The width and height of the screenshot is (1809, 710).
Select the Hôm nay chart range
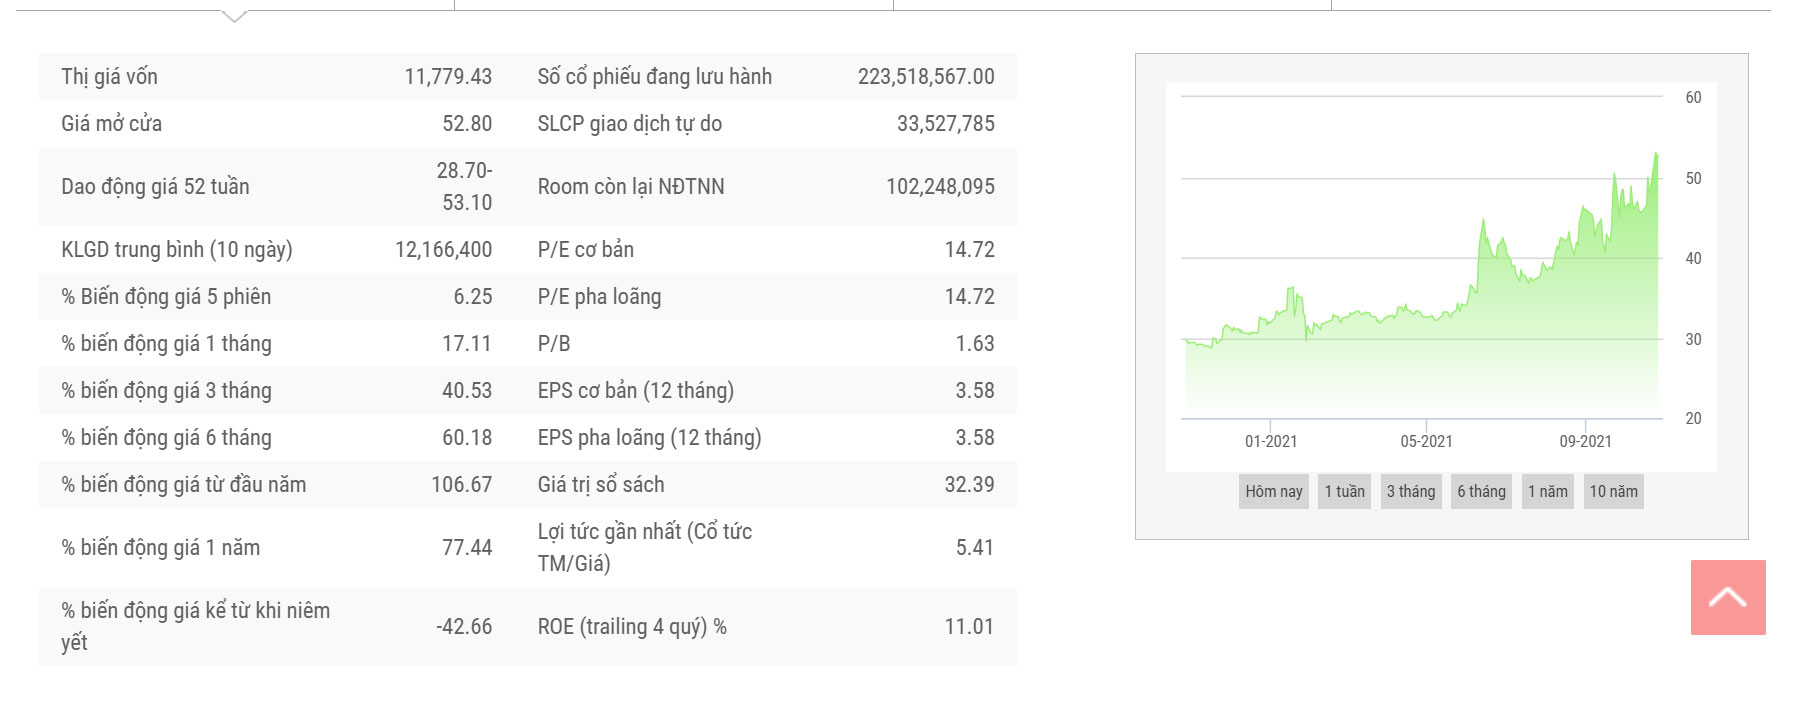tap(1273, 491)
